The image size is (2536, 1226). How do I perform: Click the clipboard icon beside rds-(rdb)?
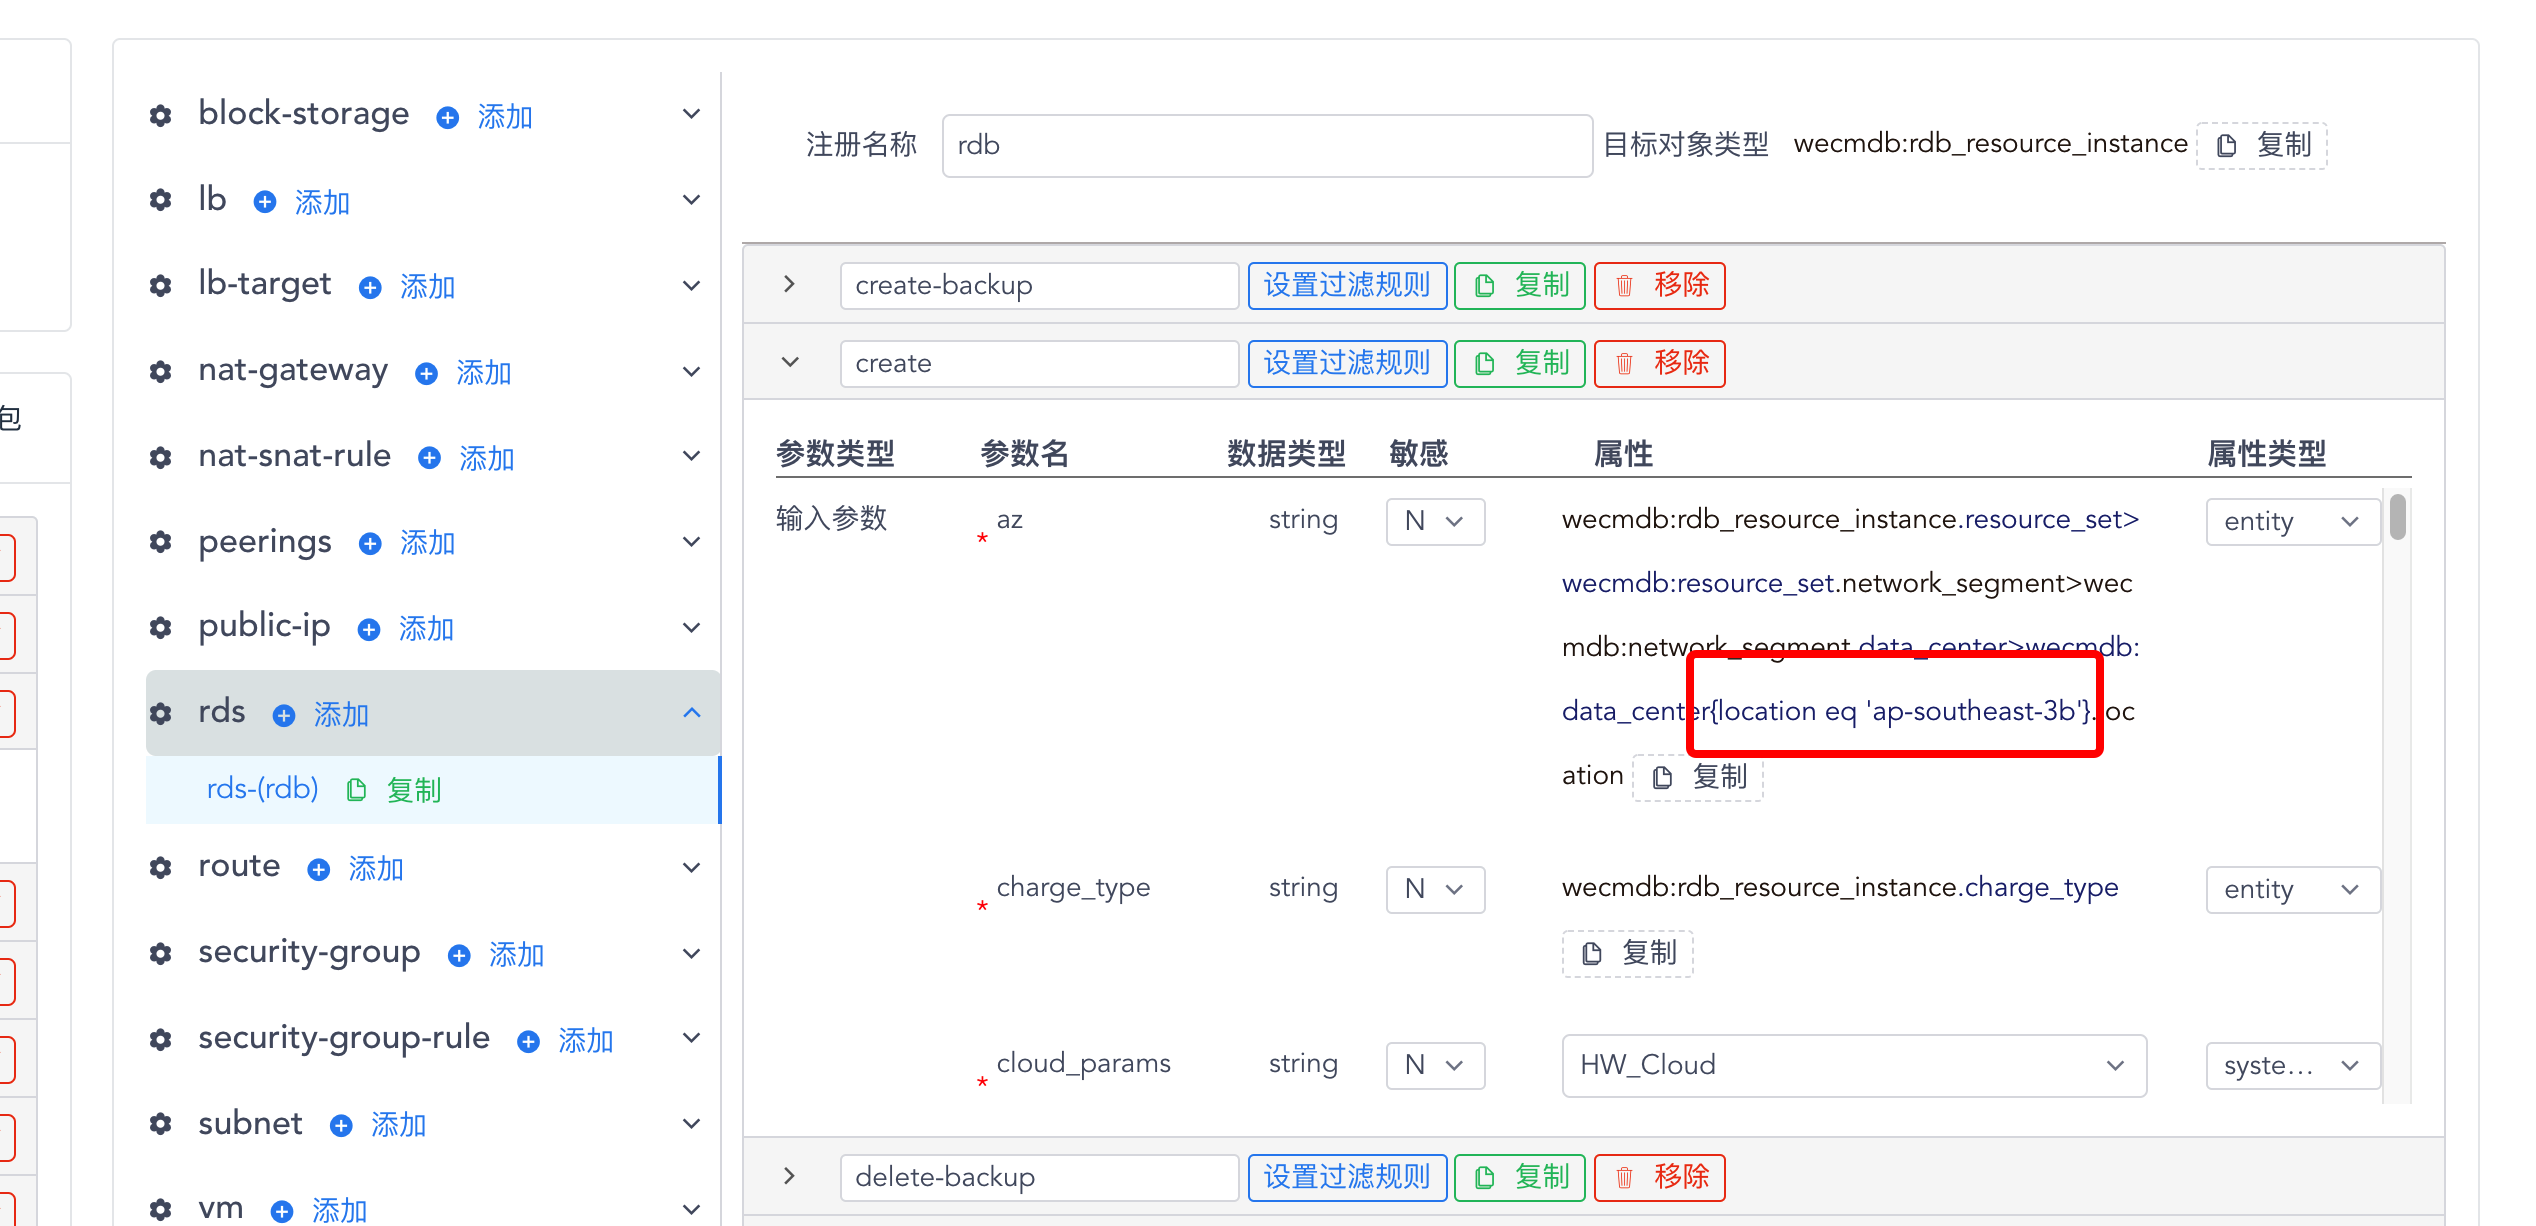click(x=356, y=789)
